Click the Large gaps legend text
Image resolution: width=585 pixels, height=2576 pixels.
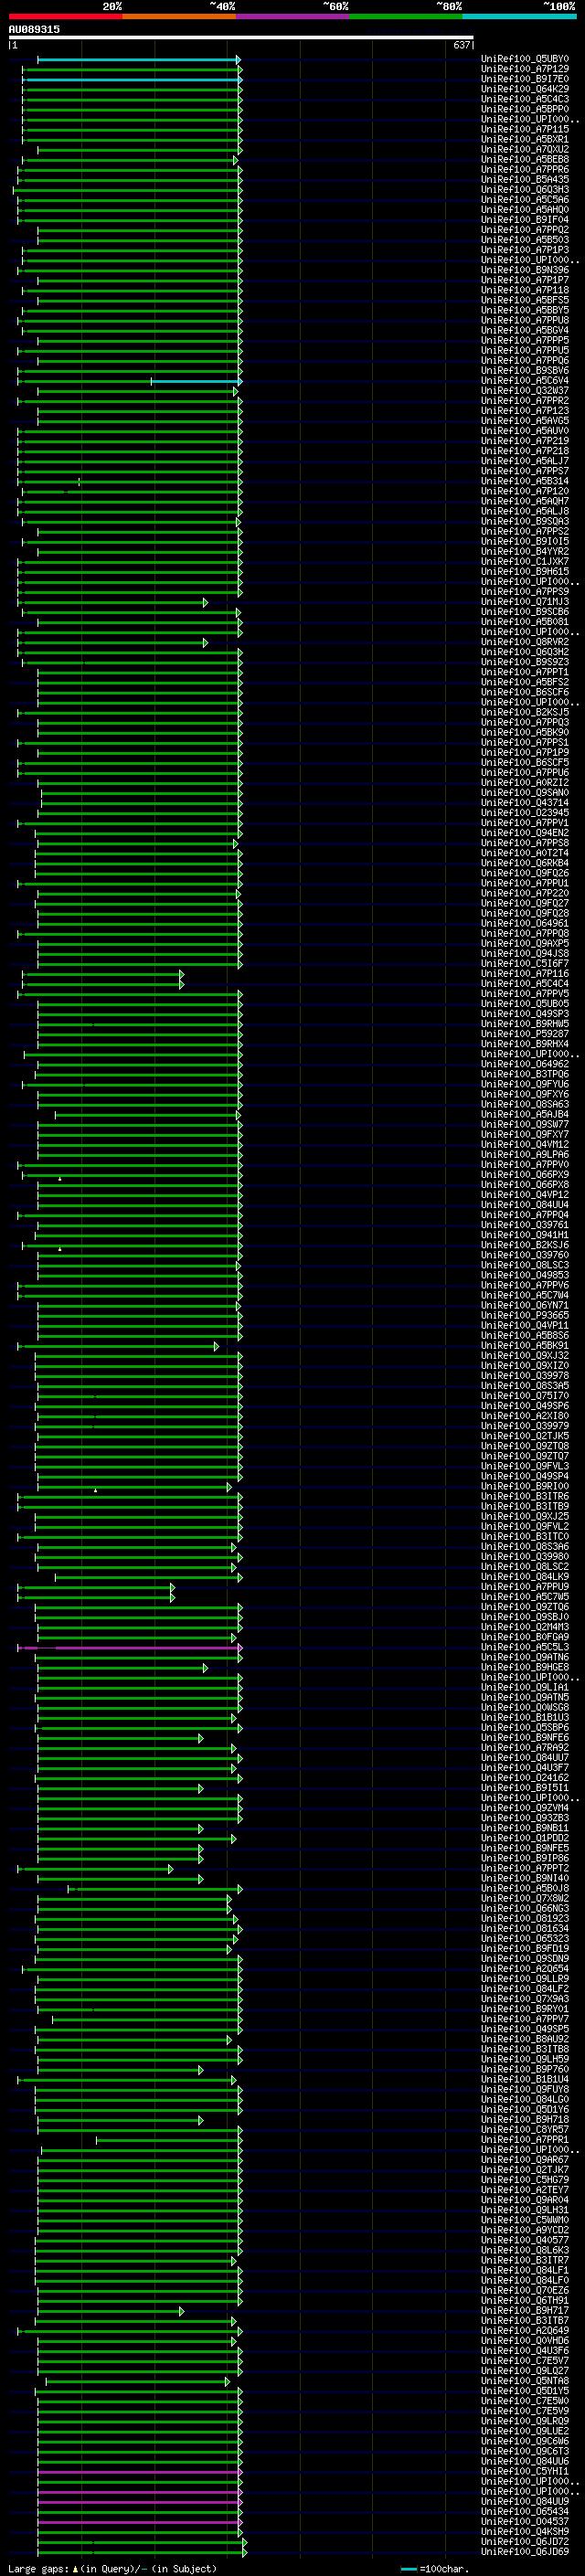[112, 2568]
